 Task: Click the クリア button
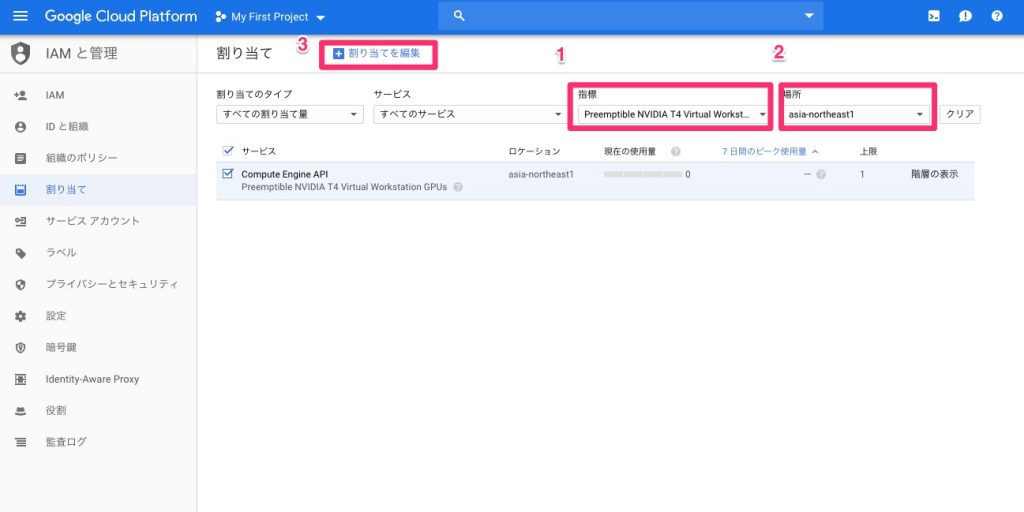pos(960,114)
